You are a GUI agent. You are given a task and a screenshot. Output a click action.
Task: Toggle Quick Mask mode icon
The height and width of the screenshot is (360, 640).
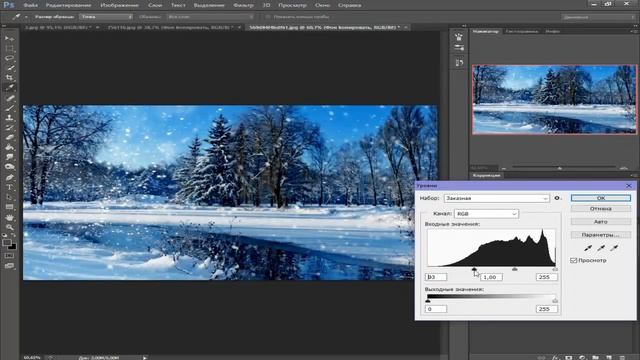9,256
